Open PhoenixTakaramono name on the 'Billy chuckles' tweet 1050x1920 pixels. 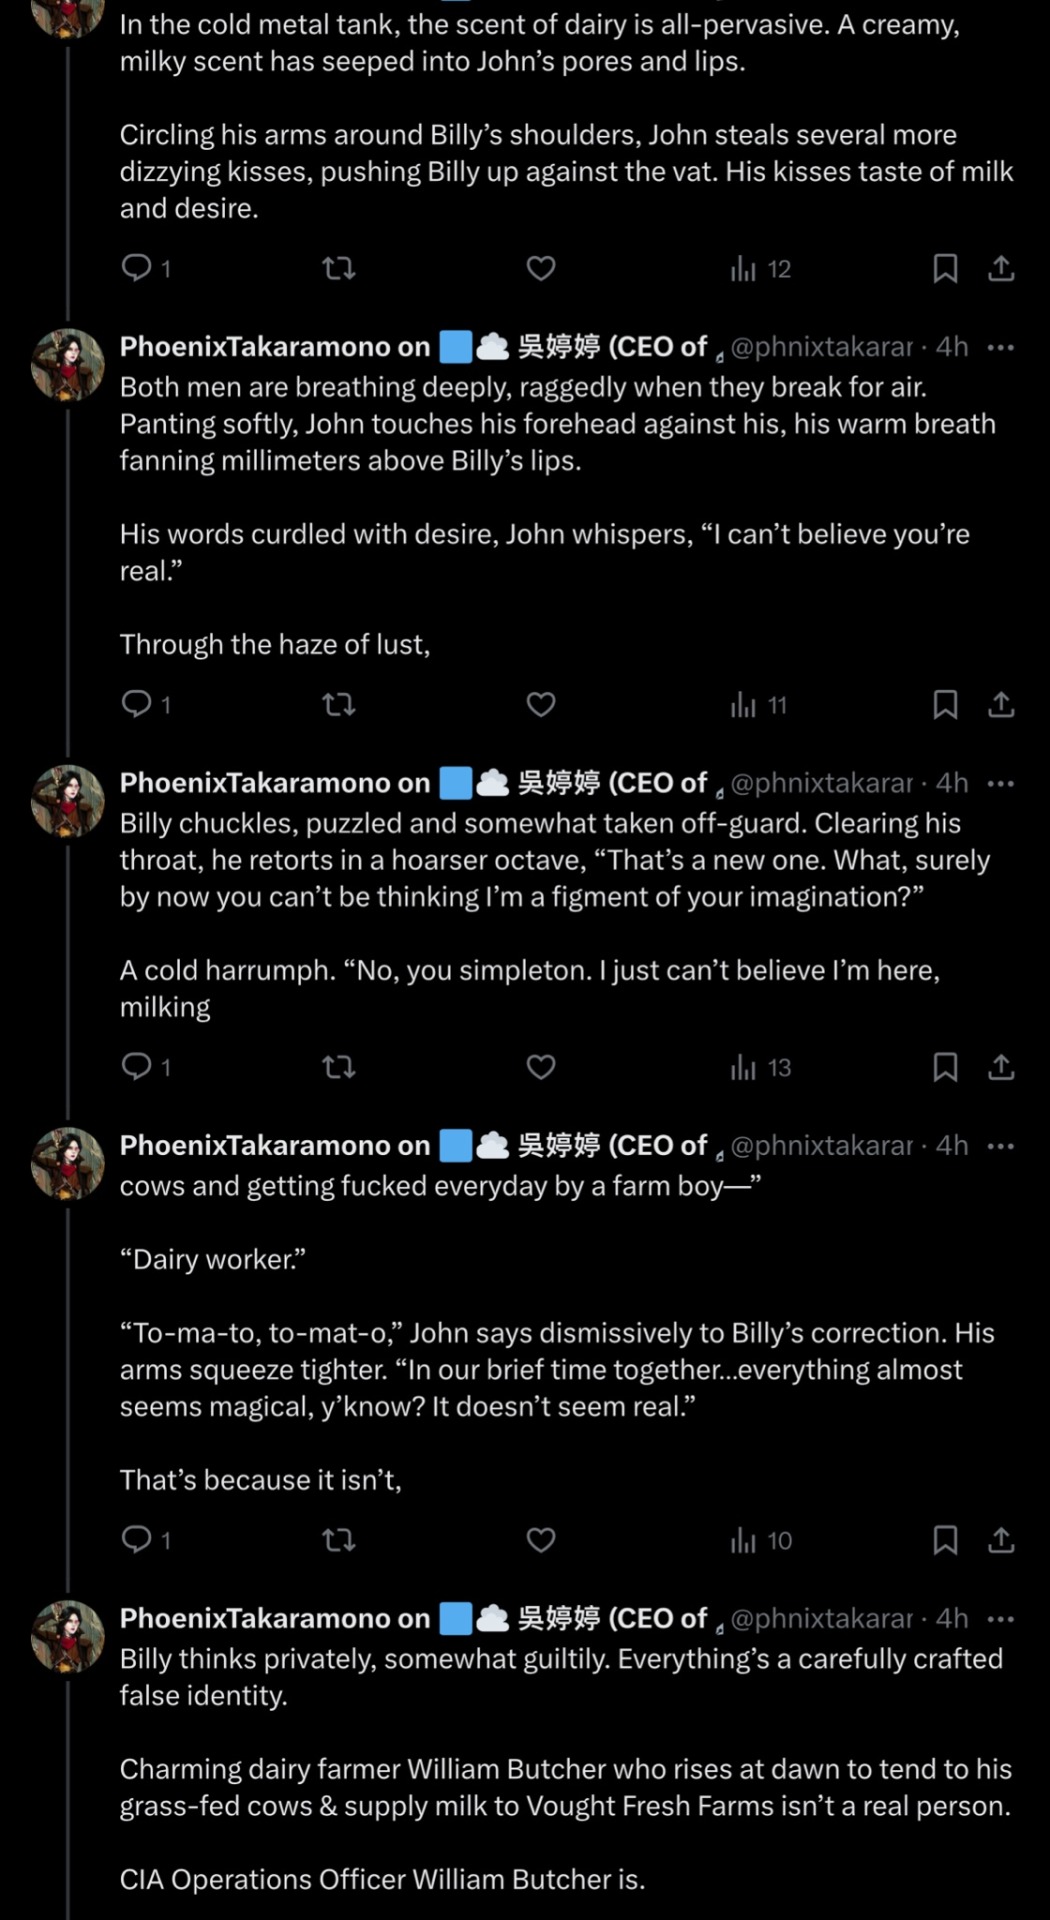tap(274, 783)
